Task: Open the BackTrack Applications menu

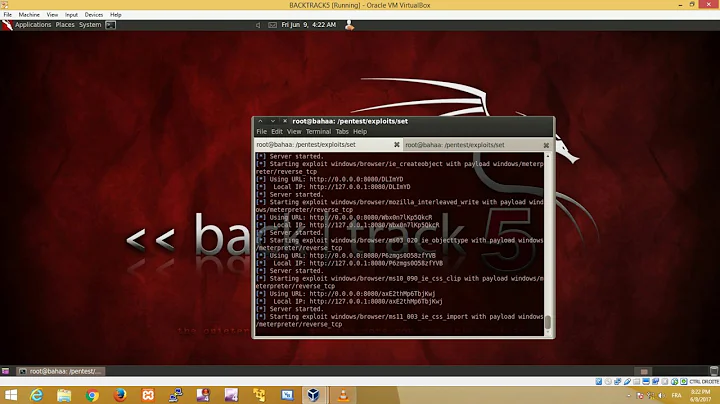Action: [x=33, y=25]
